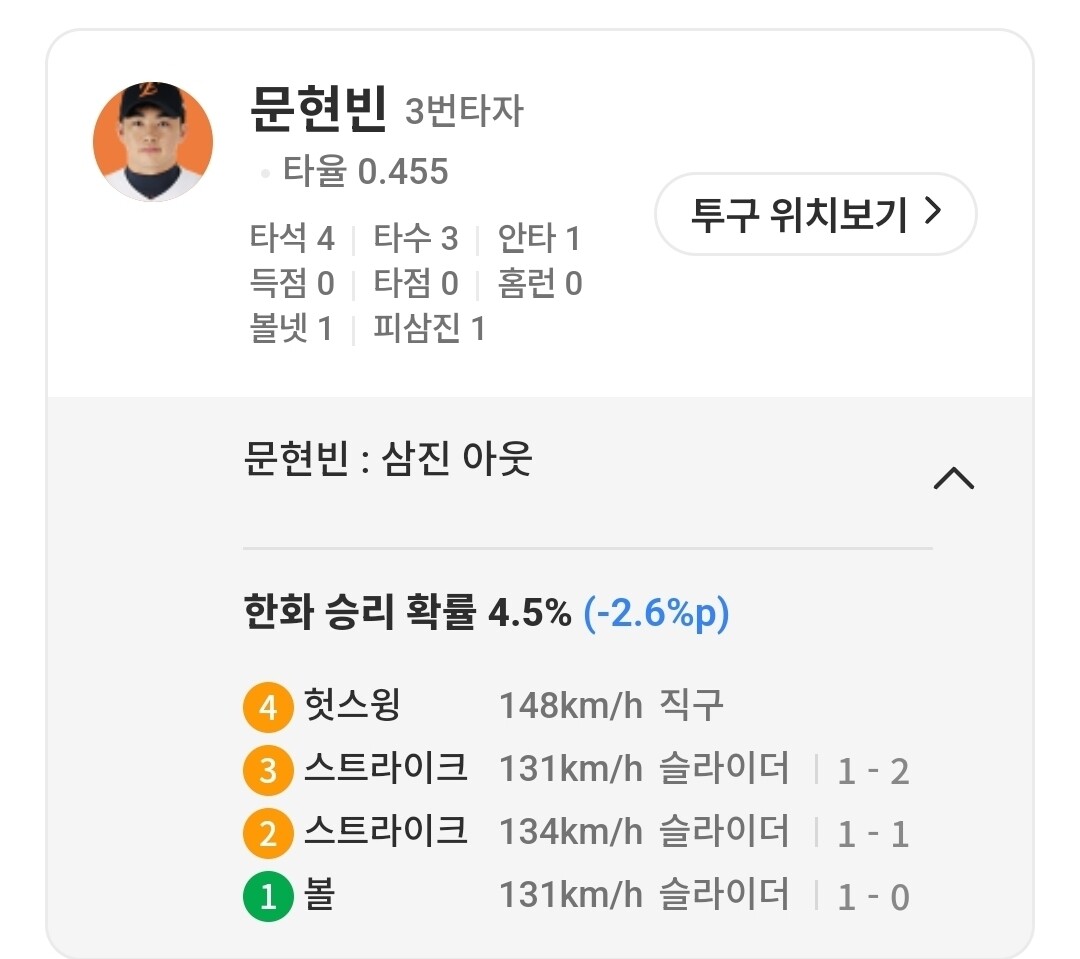1080x959 pixels.
Task: Click the 3번타자 batting order label
Action: point(463,112)
